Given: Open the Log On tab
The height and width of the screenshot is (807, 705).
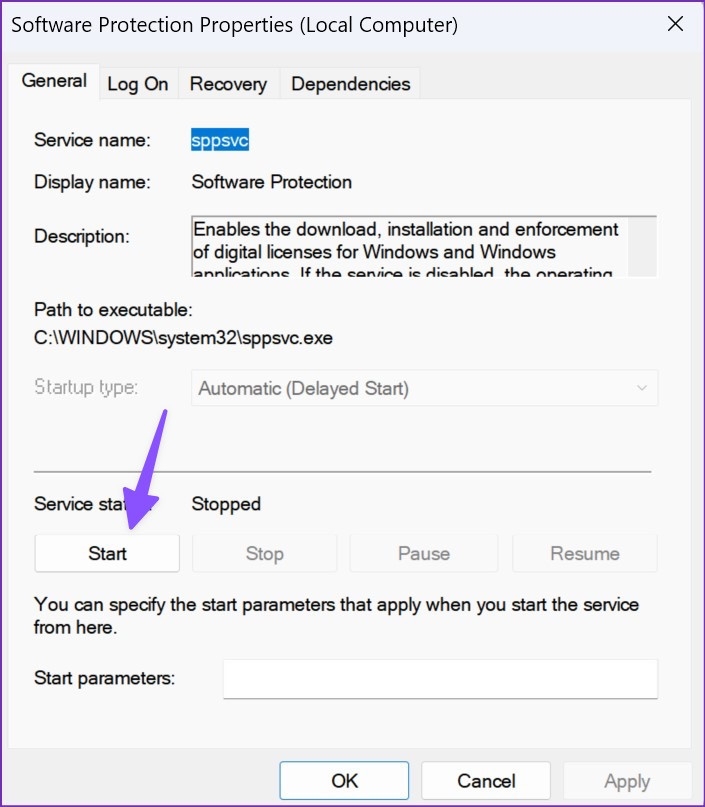Looking at the screenshot, I should (x=137, y=84).
